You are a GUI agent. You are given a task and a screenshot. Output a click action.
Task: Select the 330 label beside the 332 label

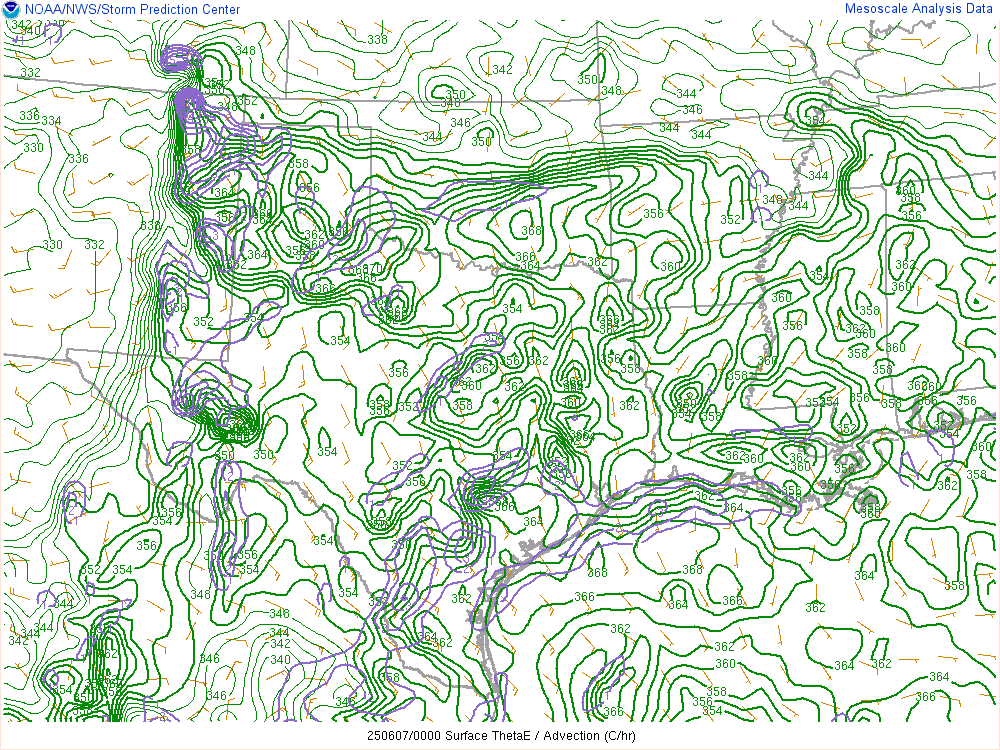coord(52,245)
